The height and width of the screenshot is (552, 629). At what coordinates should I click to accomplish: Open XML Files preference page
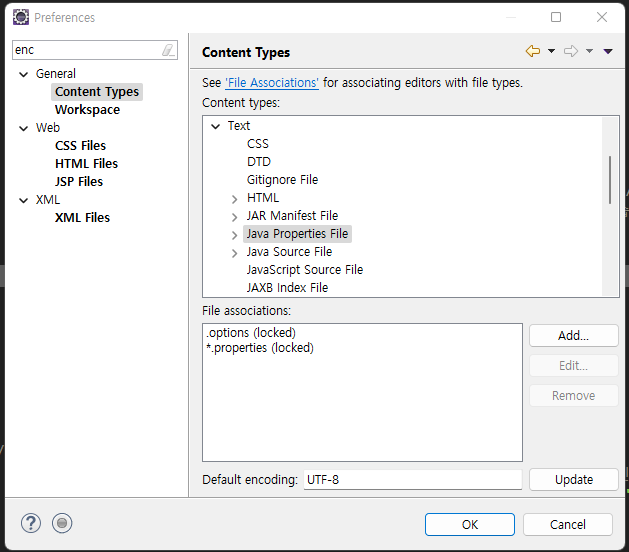(x=82, y=218)
